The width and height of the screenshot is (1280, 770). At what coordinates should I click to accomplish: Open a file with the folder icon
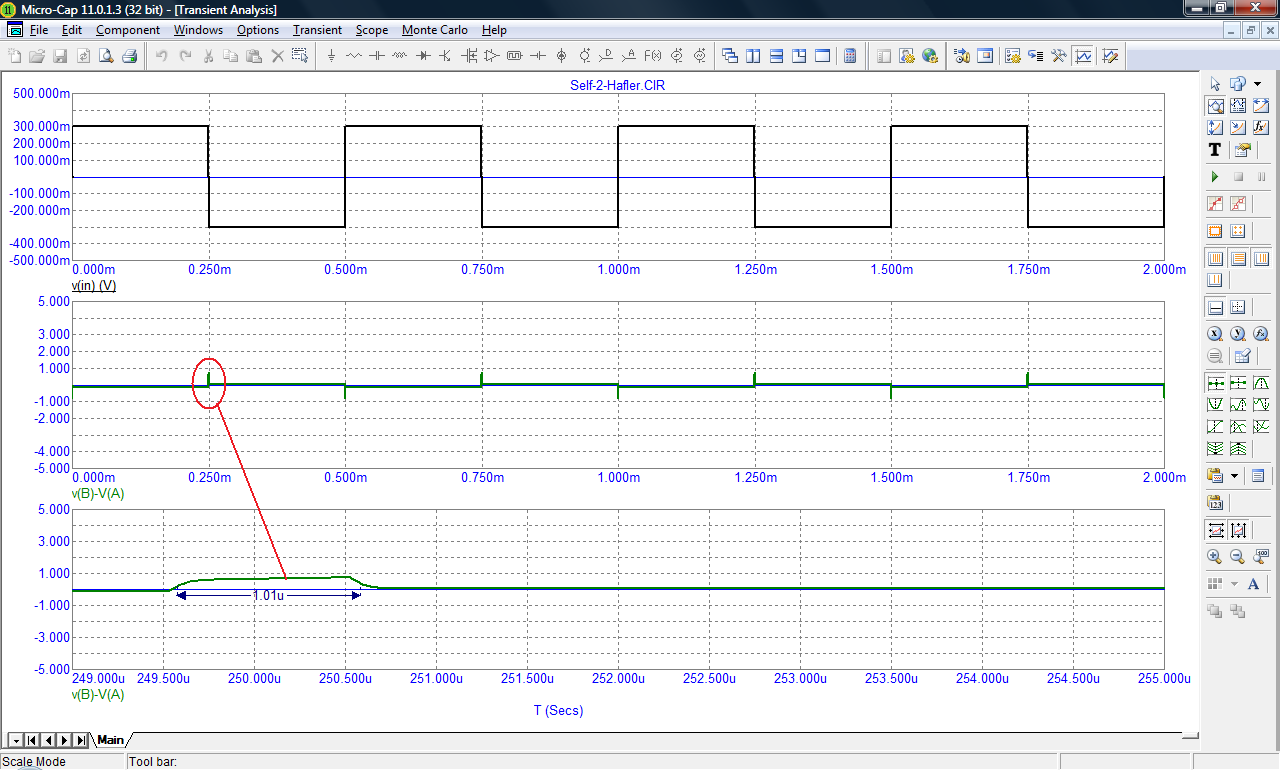(x=37, y=56)
